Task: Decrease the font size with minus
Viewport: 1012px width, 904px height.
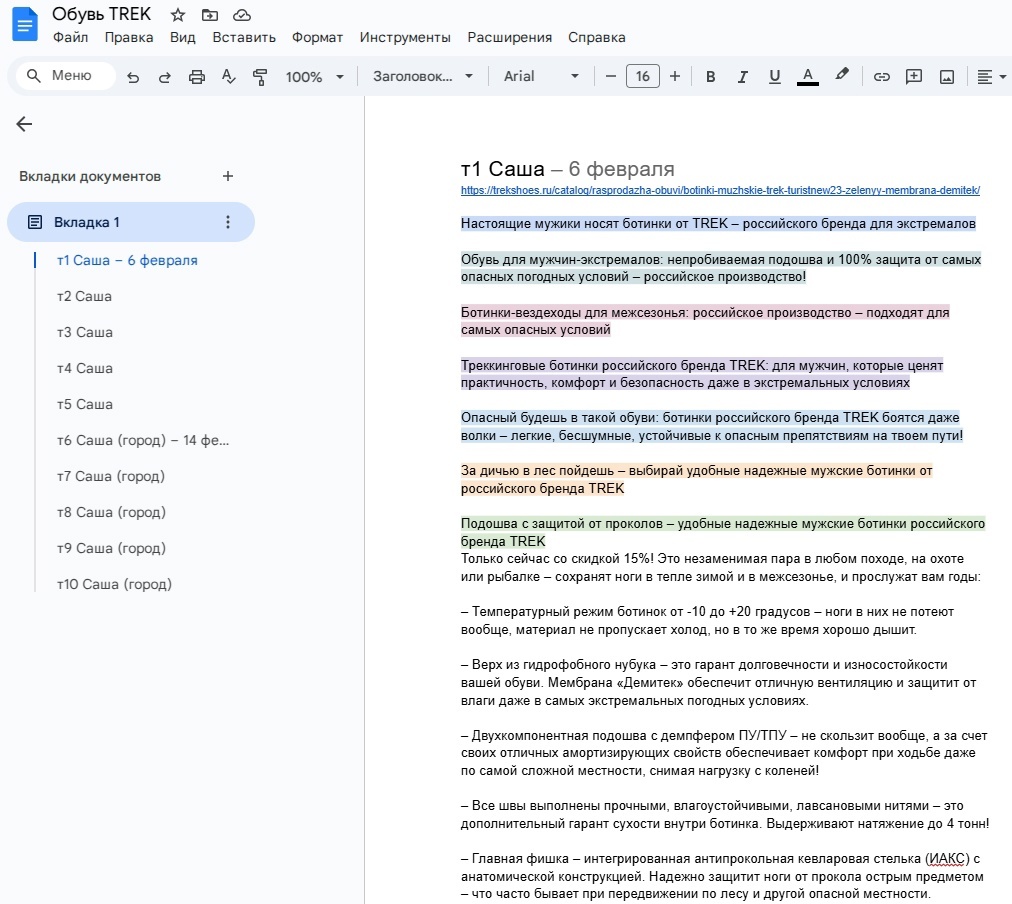Action: coord(611,76)
